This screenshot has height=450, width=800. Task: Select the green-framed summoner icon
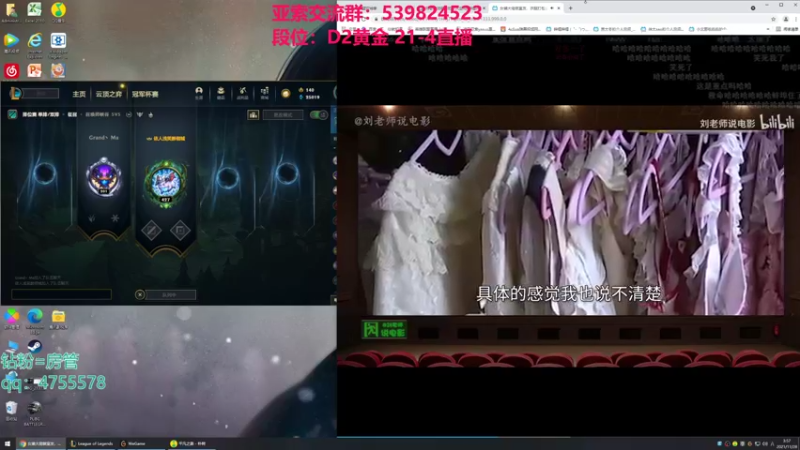(x=165, y=183)
